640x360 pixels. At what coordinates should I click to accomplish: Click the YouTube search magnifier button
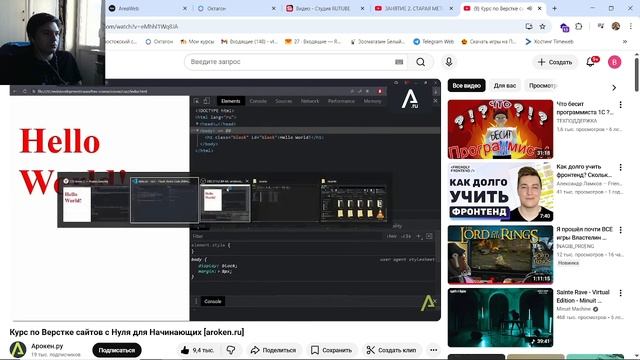(x=420, y=62)
